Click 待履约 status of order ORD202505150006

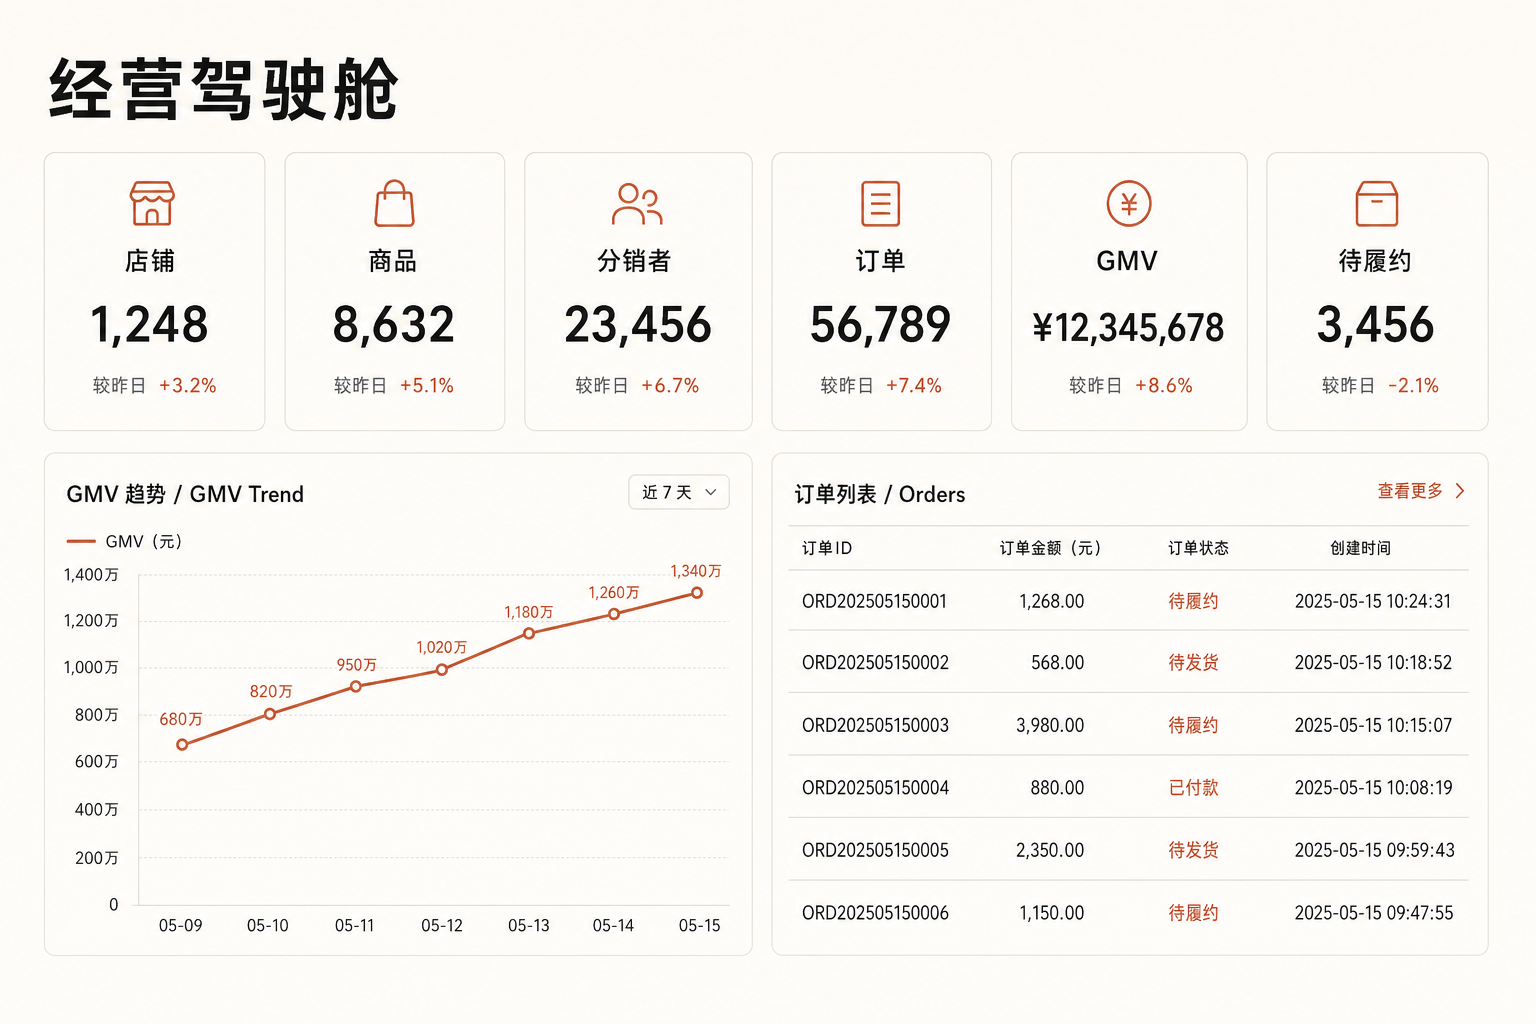coord(1193,913)
